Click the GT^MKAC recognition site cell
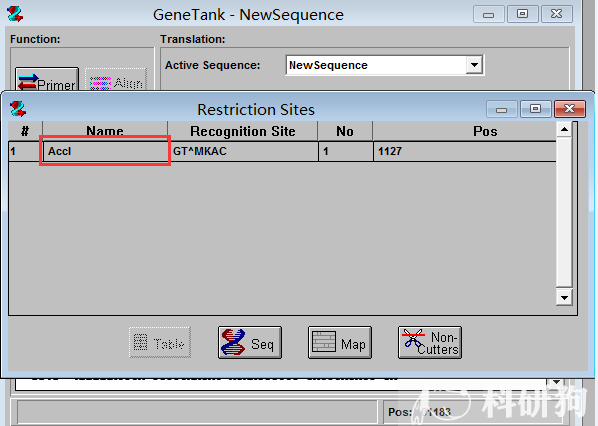The height and width of the screenshot is (426, 598). click(243, 151)
